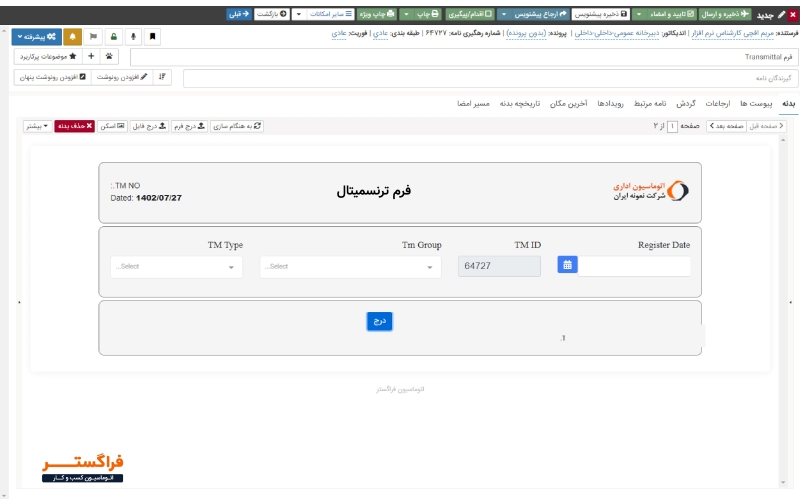Click the paw icon button

(109, 56)
